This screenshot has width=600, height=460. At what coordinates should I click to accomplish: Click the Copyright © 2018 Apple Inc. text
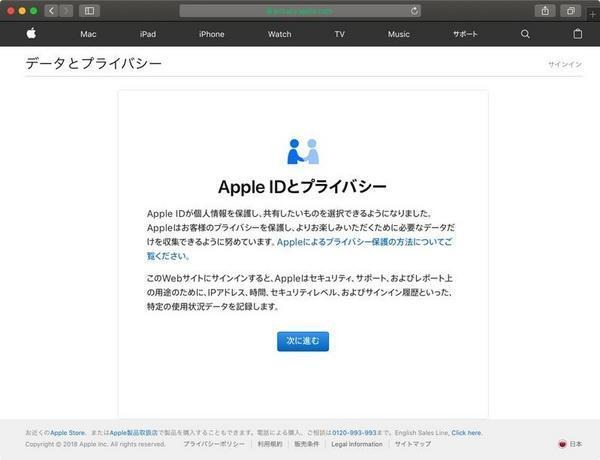click(x=95, y=444)
